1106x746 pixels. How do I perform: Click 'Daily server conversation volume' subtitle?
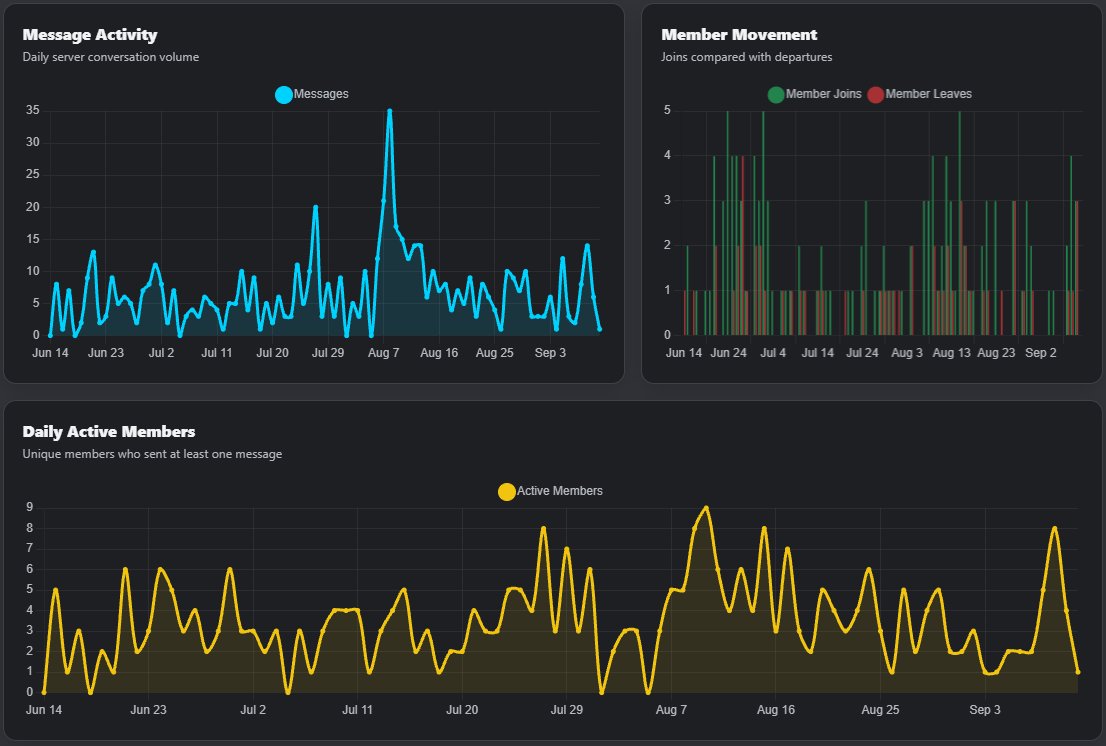[x=111, y=57]
